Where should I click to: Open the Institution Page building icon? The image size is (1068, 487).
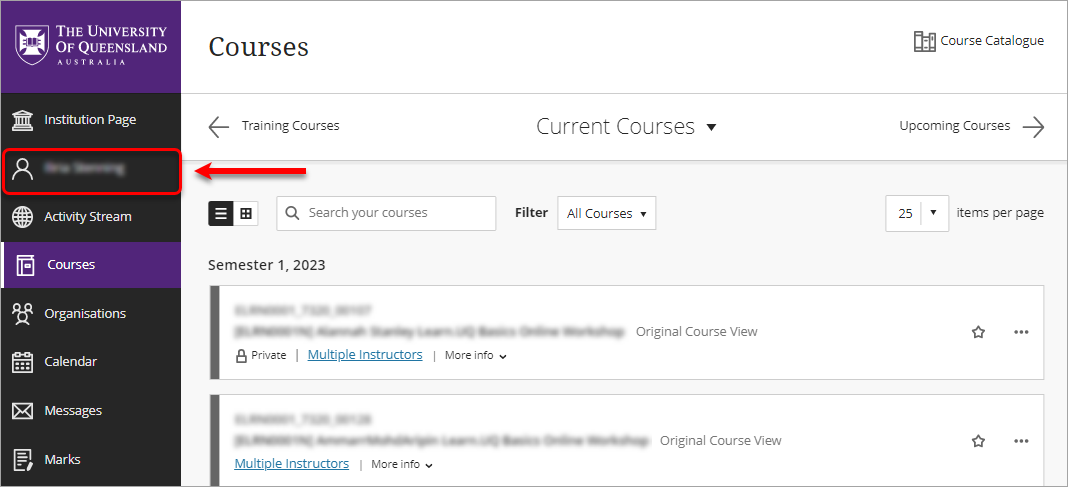[23, 120]
